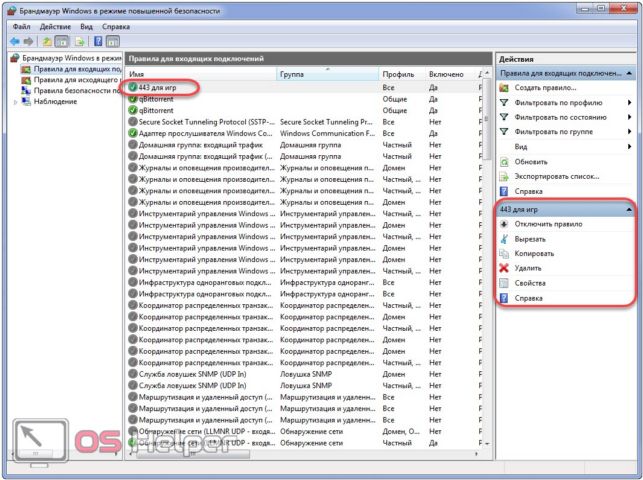Expand the Наблюдение tree node
643x480 pixels.
[x=16, y=102]
